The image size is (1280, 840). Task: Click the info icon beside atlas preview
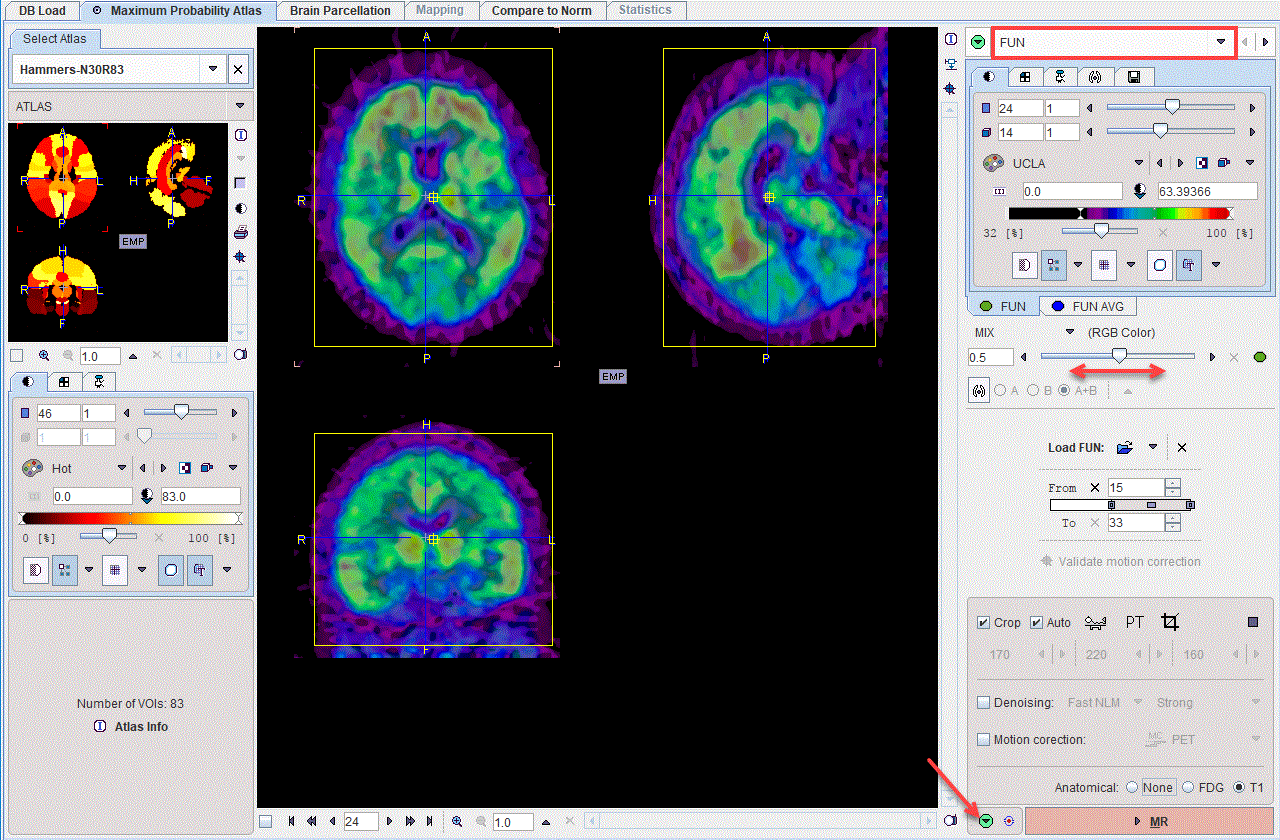[241, 135]
